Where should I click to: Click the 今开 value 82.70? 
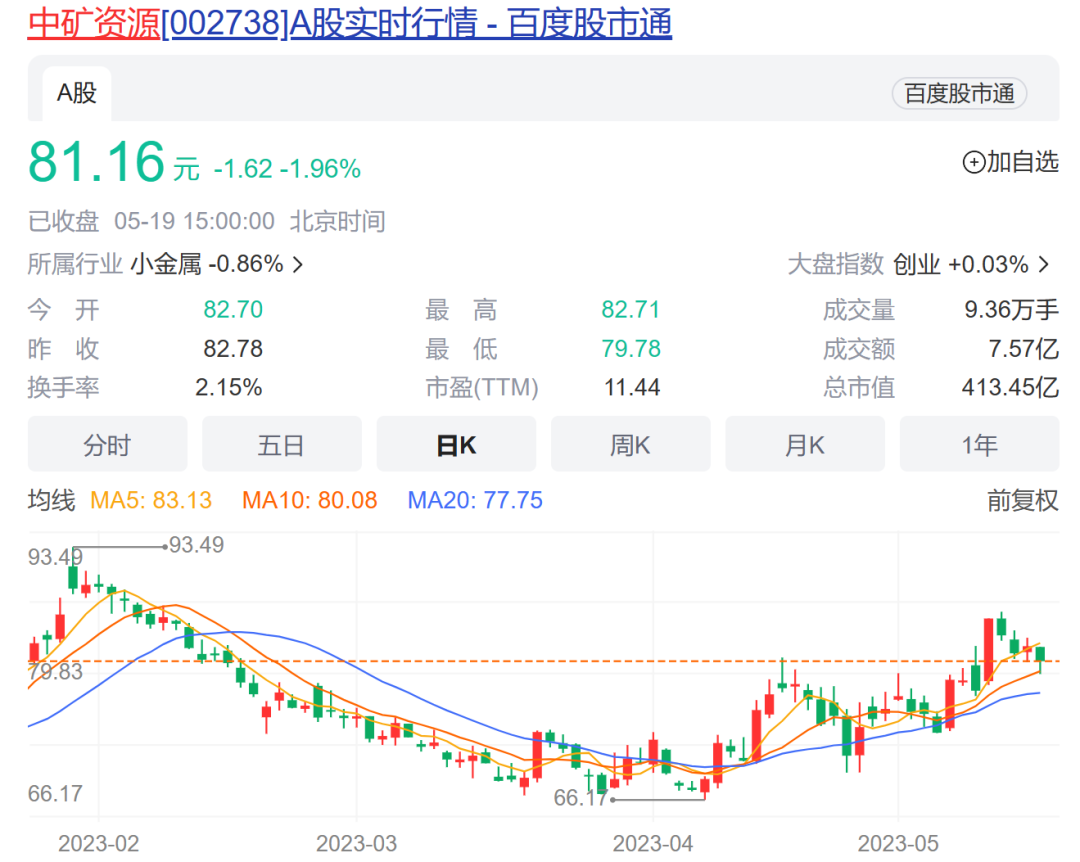coord(233,309)
